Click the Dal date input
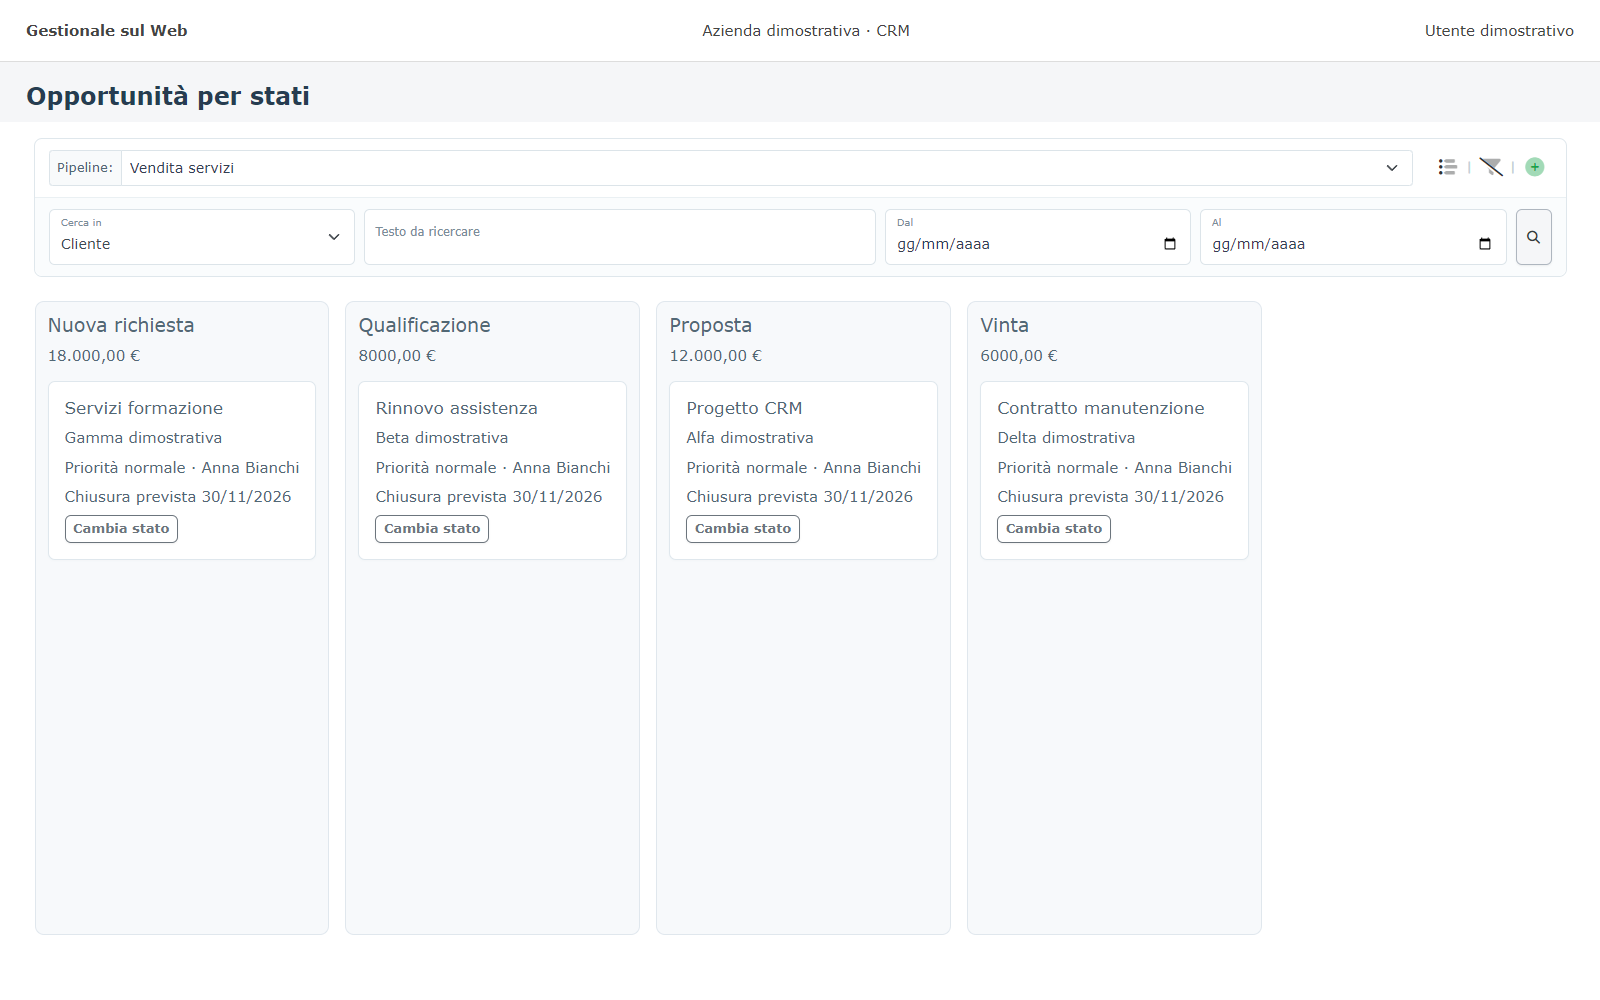The width and height of the screenshot is (1600, 1000). click(1038, 237)
